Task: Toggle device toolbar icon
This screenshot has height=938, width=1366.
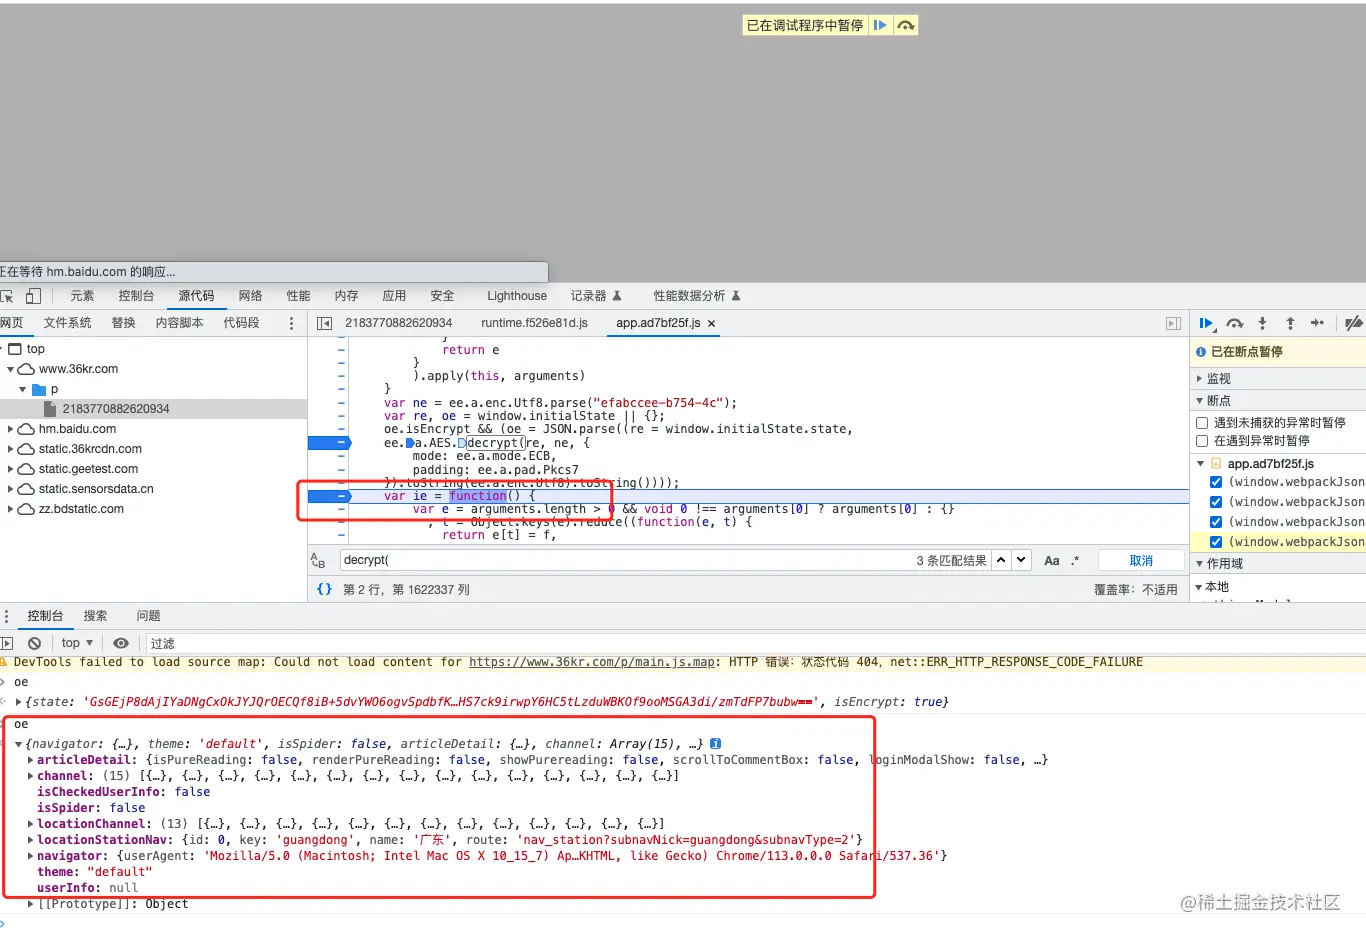Action: click(33, 296)
